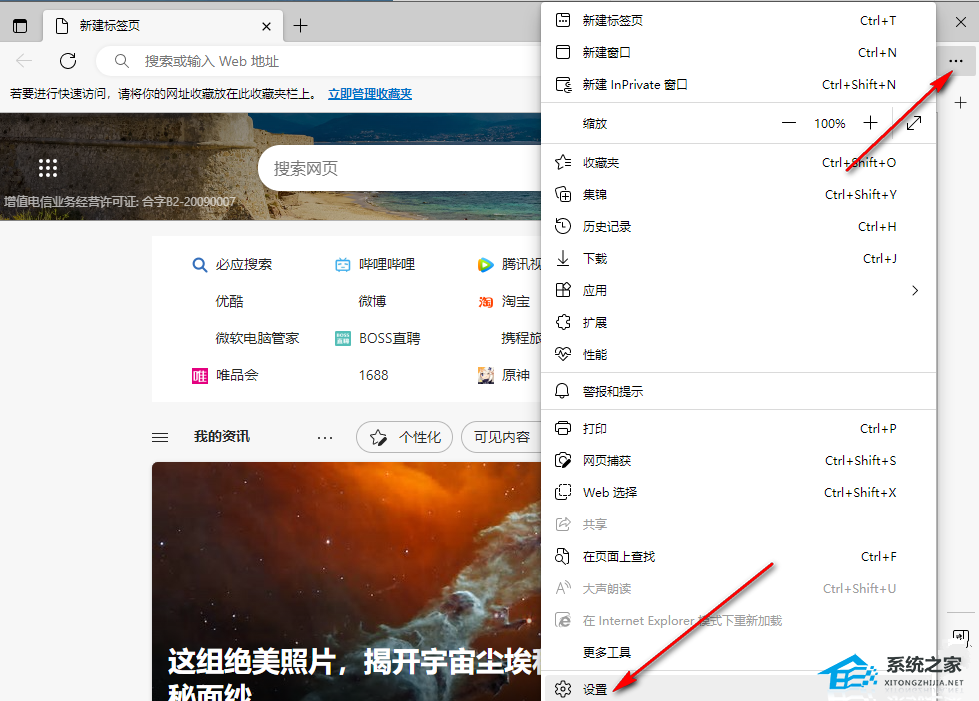Increase zoom with plus button
This screenshot has width=979, height=701.
point(870,123)
